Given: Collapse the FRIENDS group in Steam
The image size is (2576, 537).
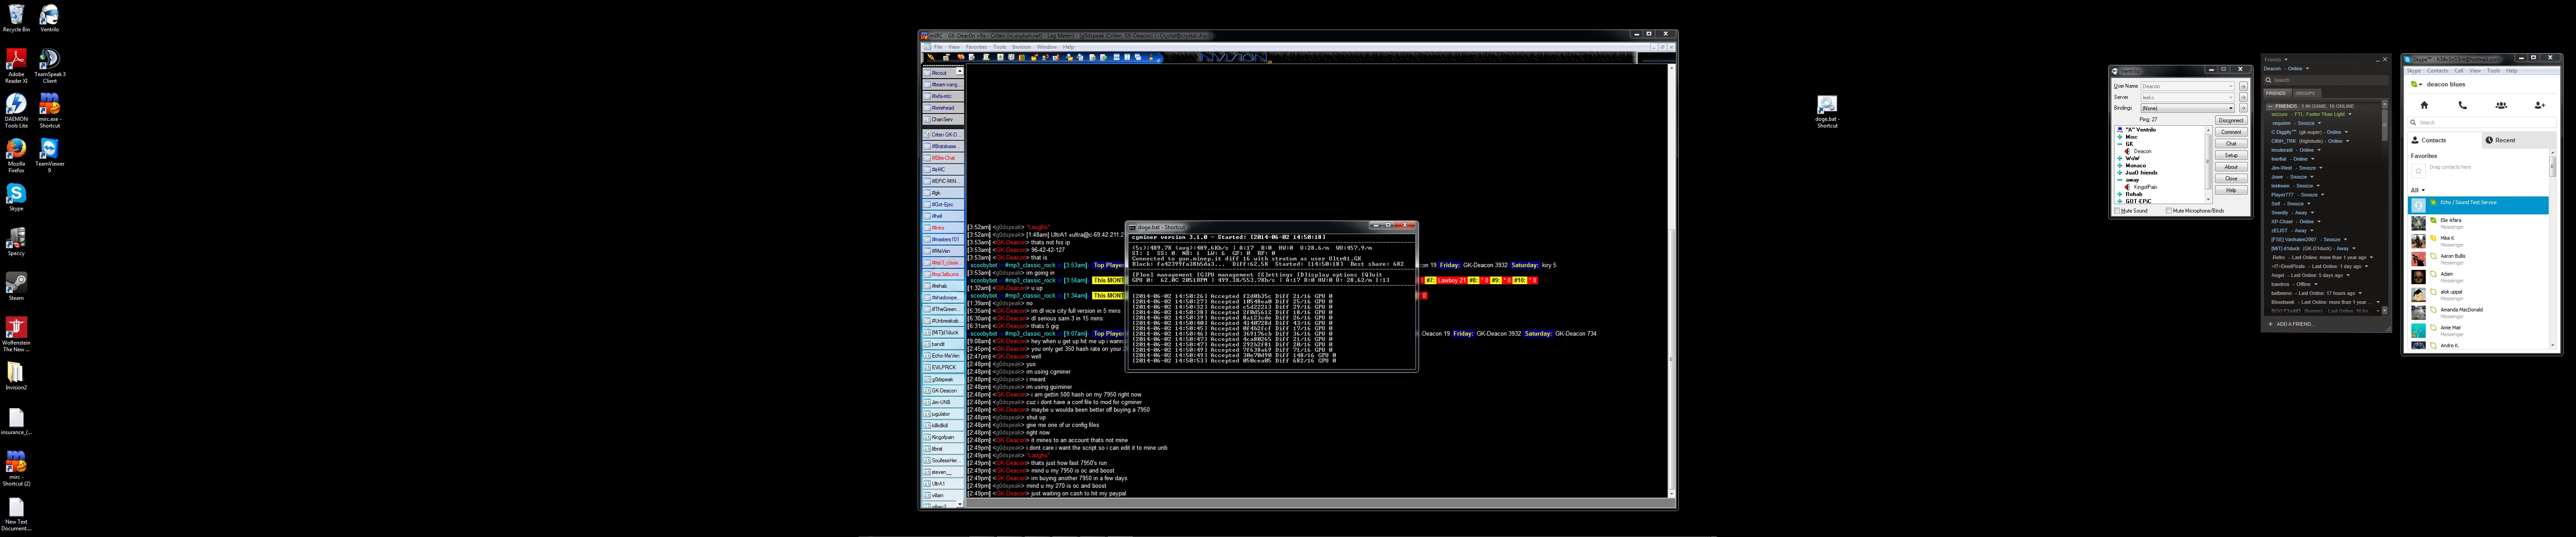Looking at the screenshot, I should (2270, 106).
